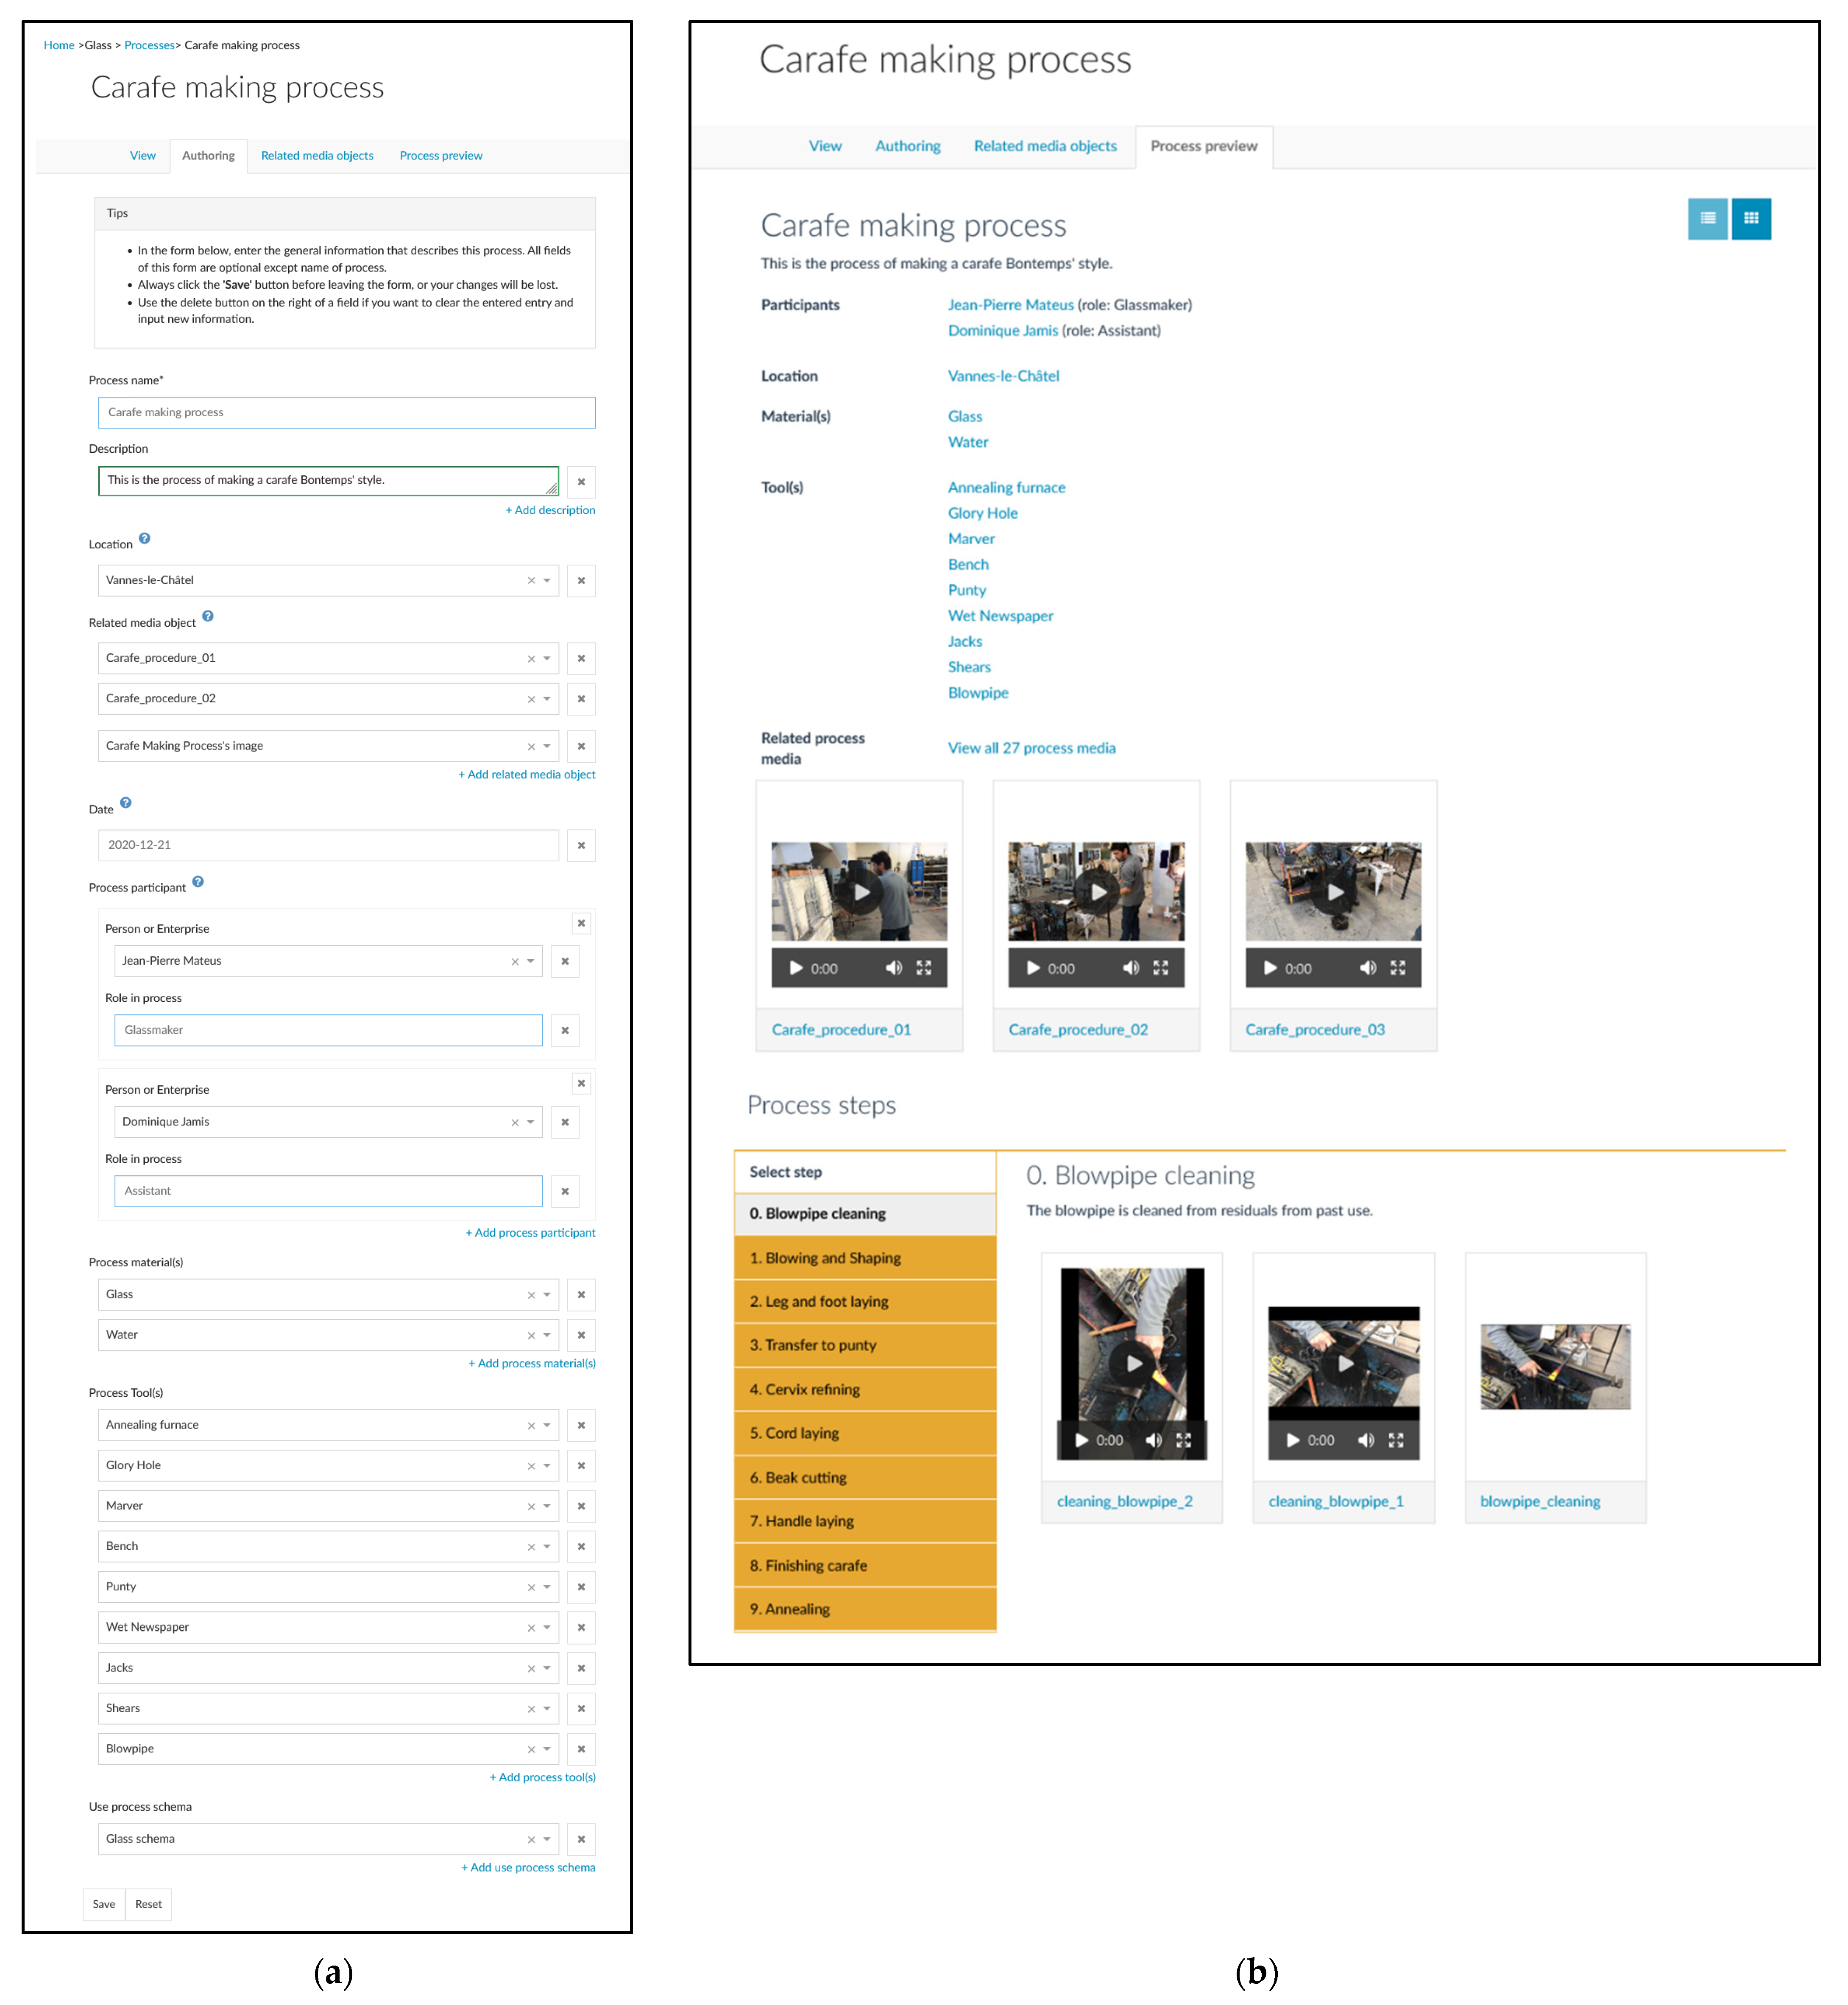This screenshot has width=1848, height=2005.
Task: Open the Glass schema dropdown
Action: coord(547,1838)
